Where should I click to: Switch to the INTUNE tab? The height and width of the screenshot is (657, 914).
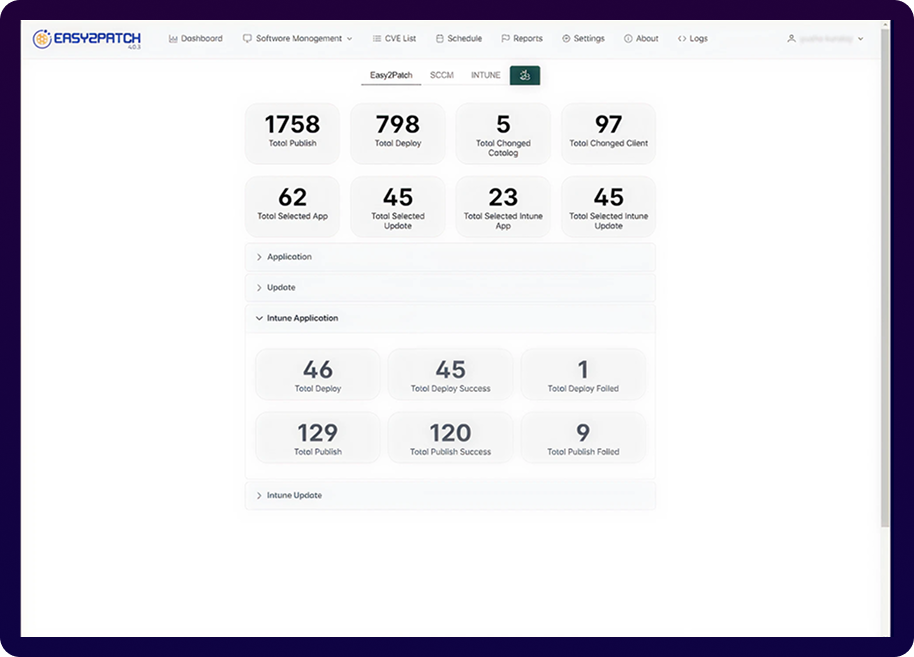[486, 75]
